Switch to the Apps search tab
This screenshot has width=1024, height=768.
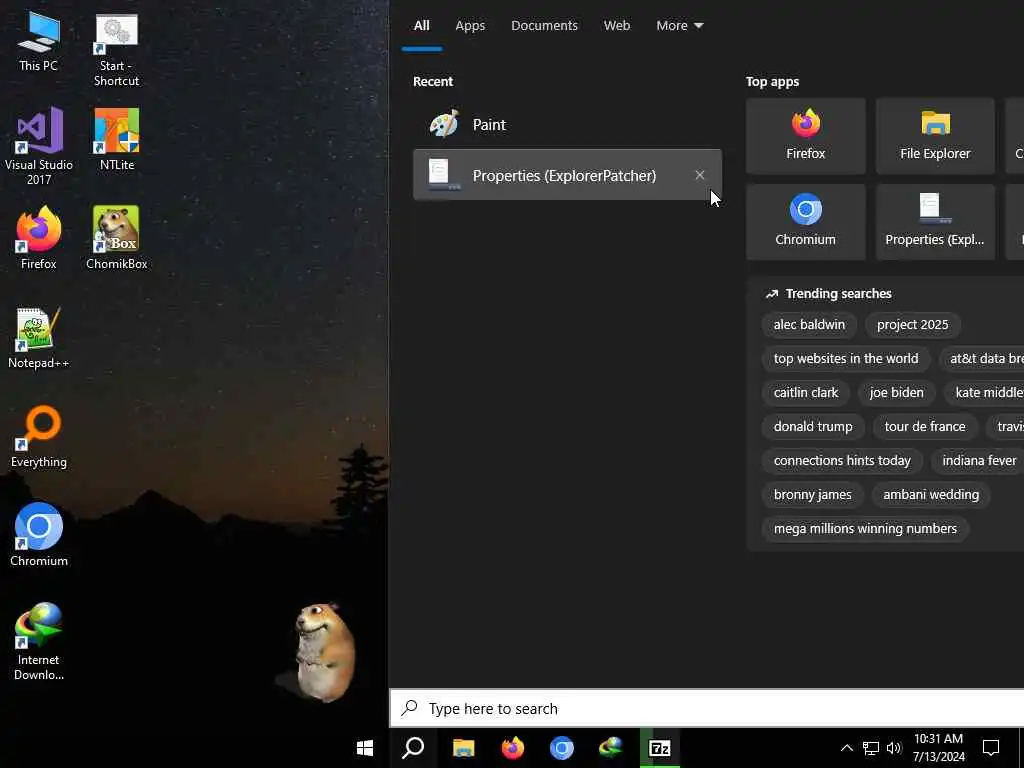(x=470, y=25)
